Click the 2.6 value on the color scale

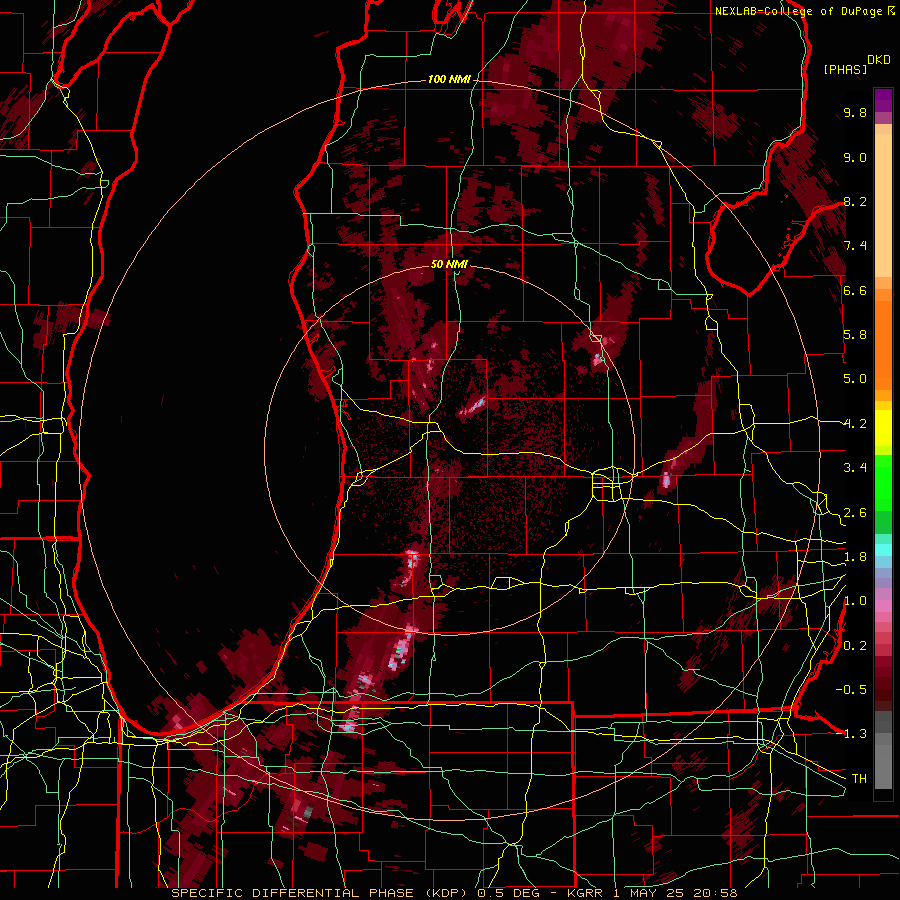click(x=855, y=513)
